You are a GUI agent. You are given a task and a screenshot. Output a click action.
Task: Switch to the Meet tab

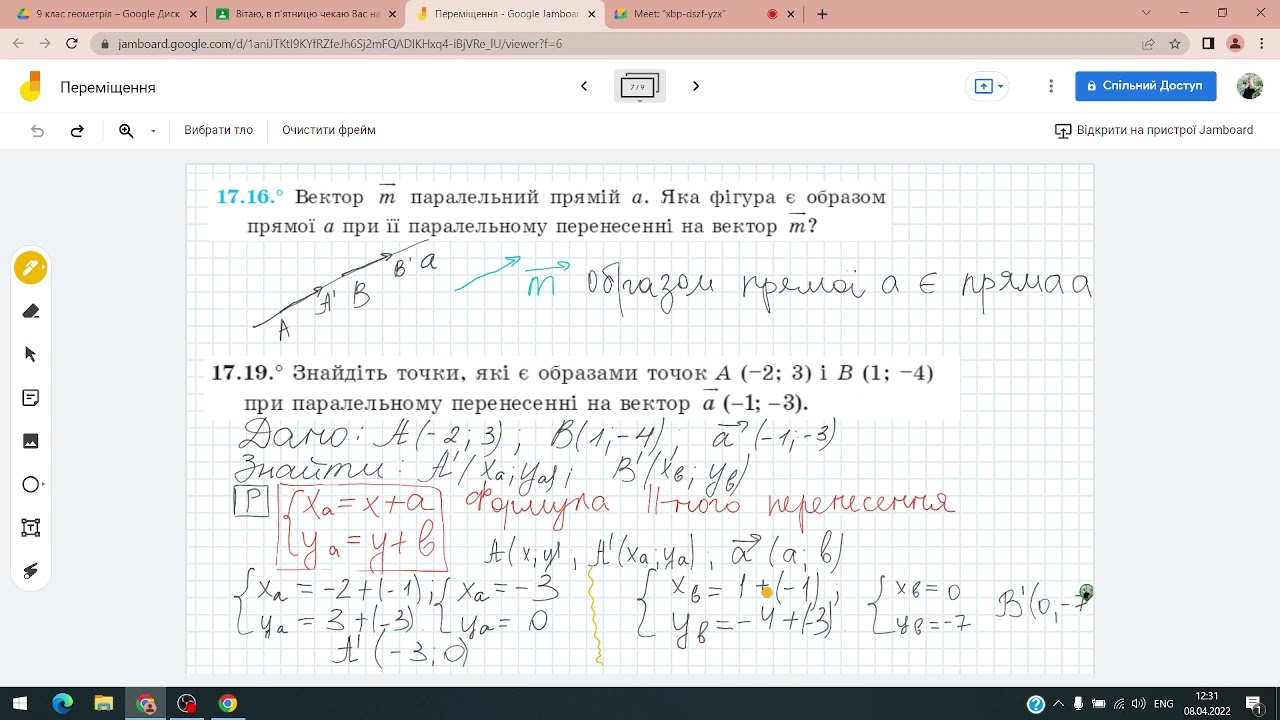[694, 15]
